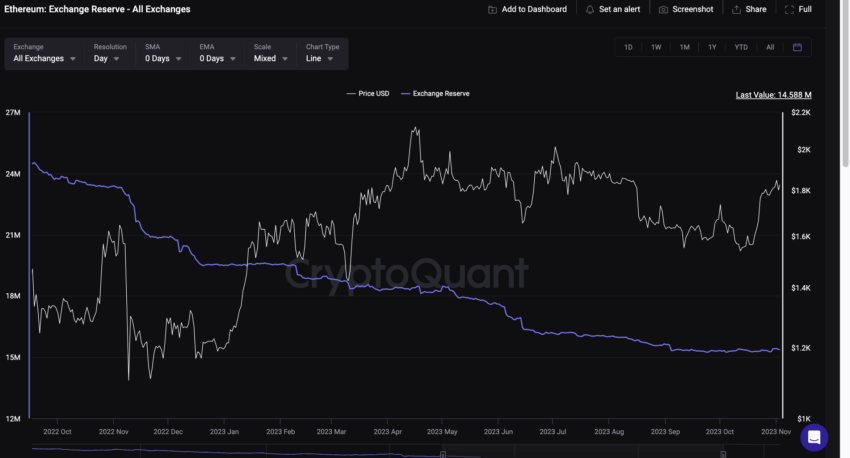Open the EMA 0 Days dropdown
This screenshot has width=850, height=458.
[217, 54]
